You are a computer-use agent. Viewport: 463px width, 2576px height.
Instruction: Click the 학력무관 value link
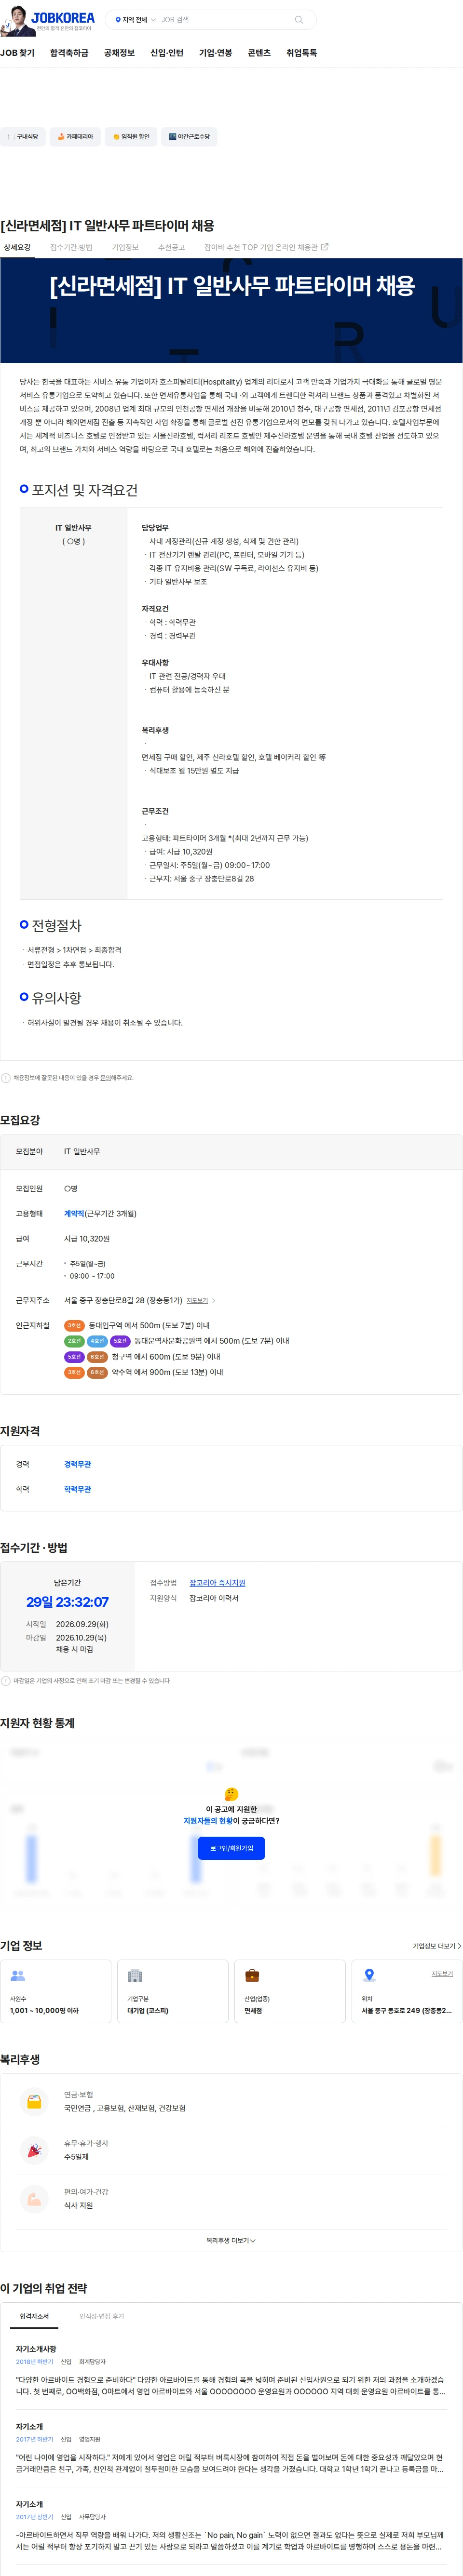coord(77,1490)
